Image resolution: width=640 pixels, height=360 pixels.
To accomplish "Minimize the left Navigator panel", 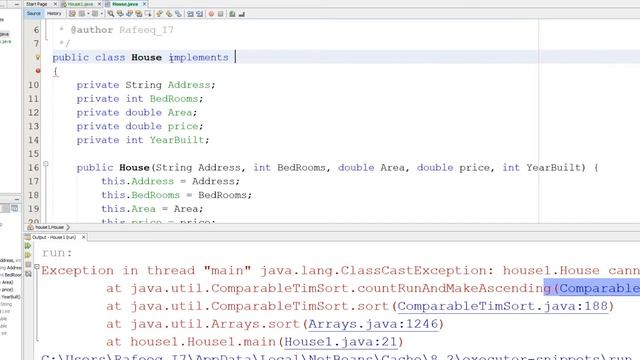I will pyautogui.click(x=17, y=199).
